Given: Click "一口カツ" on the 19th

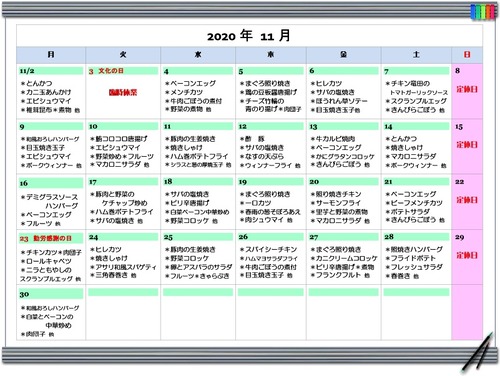Looking at the screenshot, I should pos(258,203).
